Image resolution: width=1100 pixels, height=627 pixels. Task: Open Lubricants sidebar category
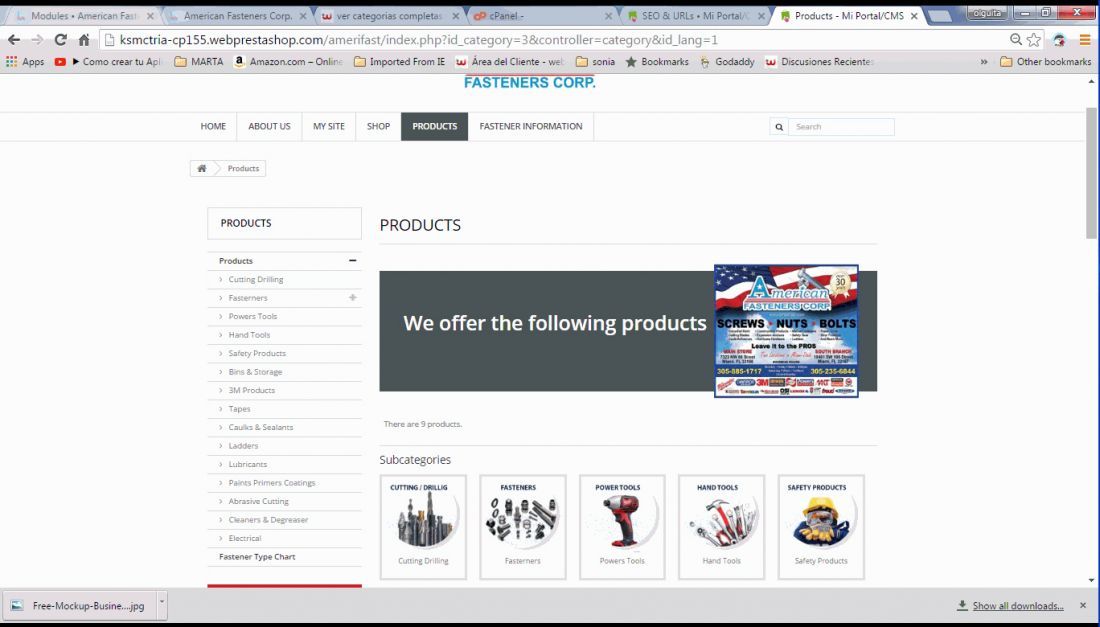248,464
